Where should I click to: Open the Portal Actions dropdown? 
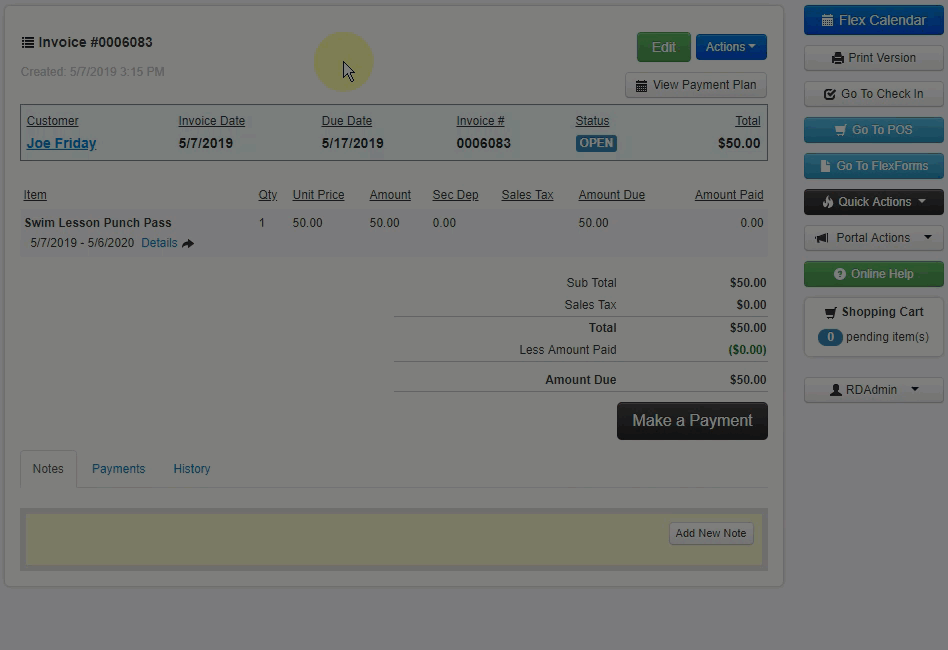coord(873,238)
